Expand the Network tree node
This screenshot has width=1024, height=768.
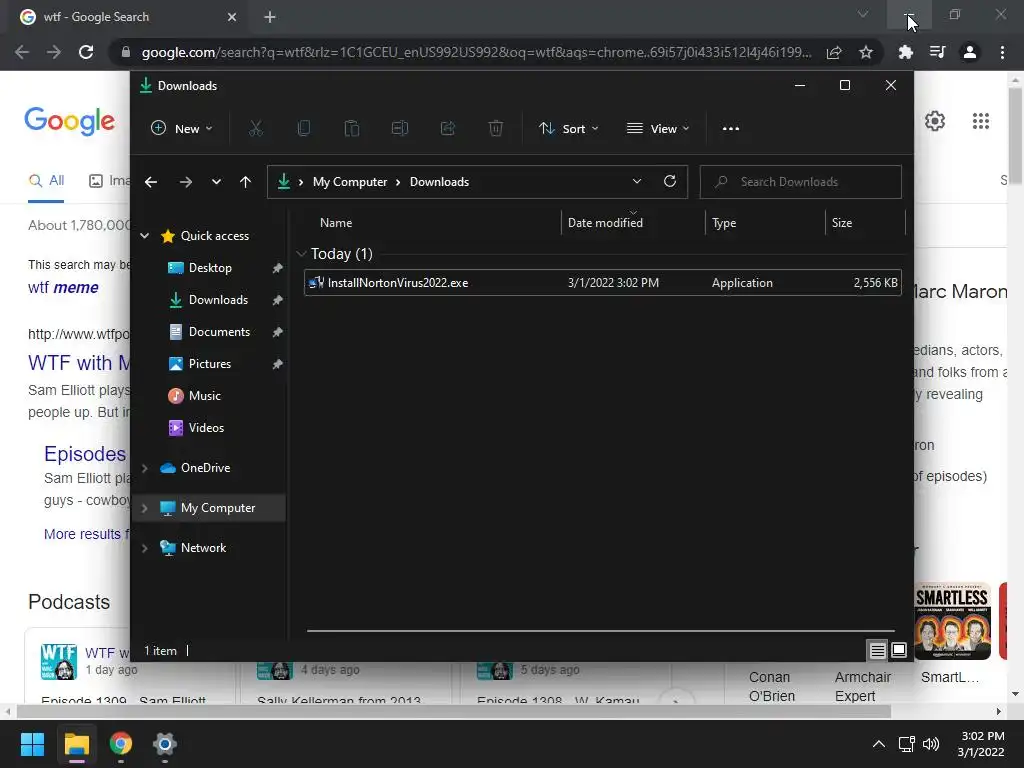coord(145,548)
